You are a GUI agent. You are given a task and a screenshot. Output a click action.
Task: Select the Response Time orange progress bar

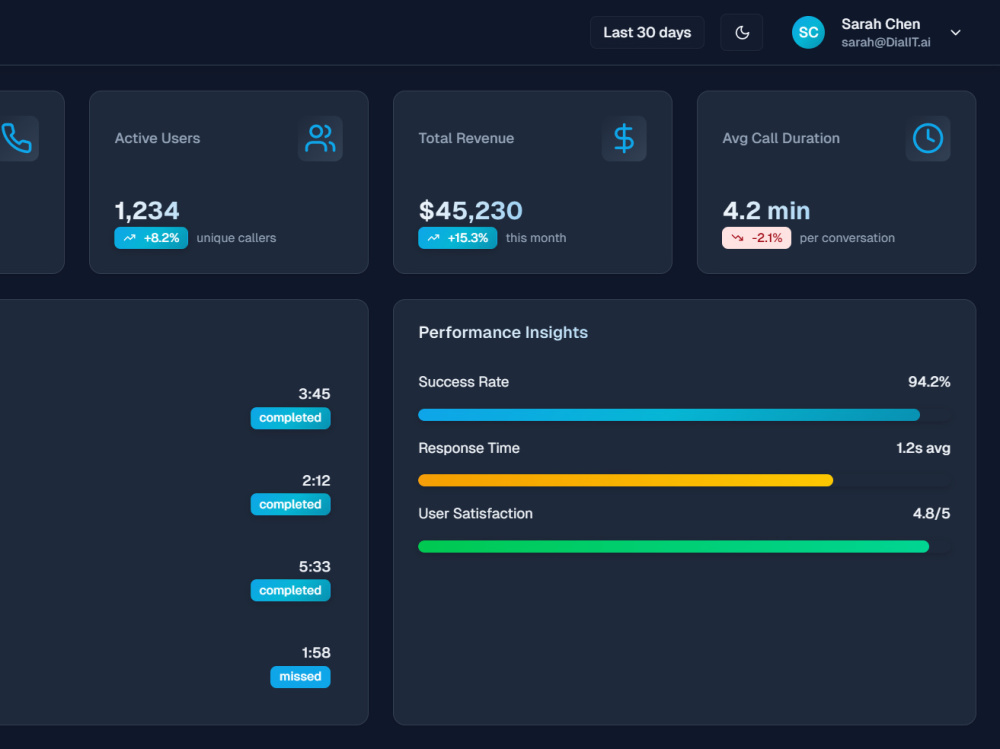[684, 480]
